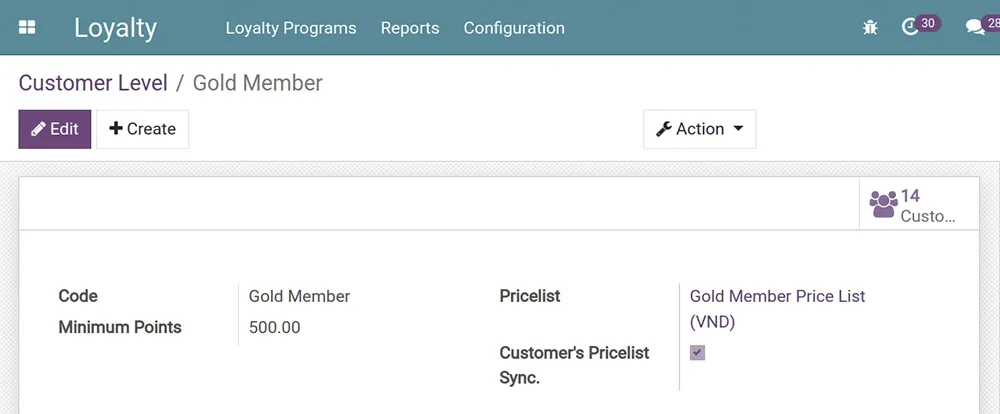The width and height of the screenshot is (1000, 414).
Task: Open the conversations chat bubble icon
Action: click(x=974, y=28)
